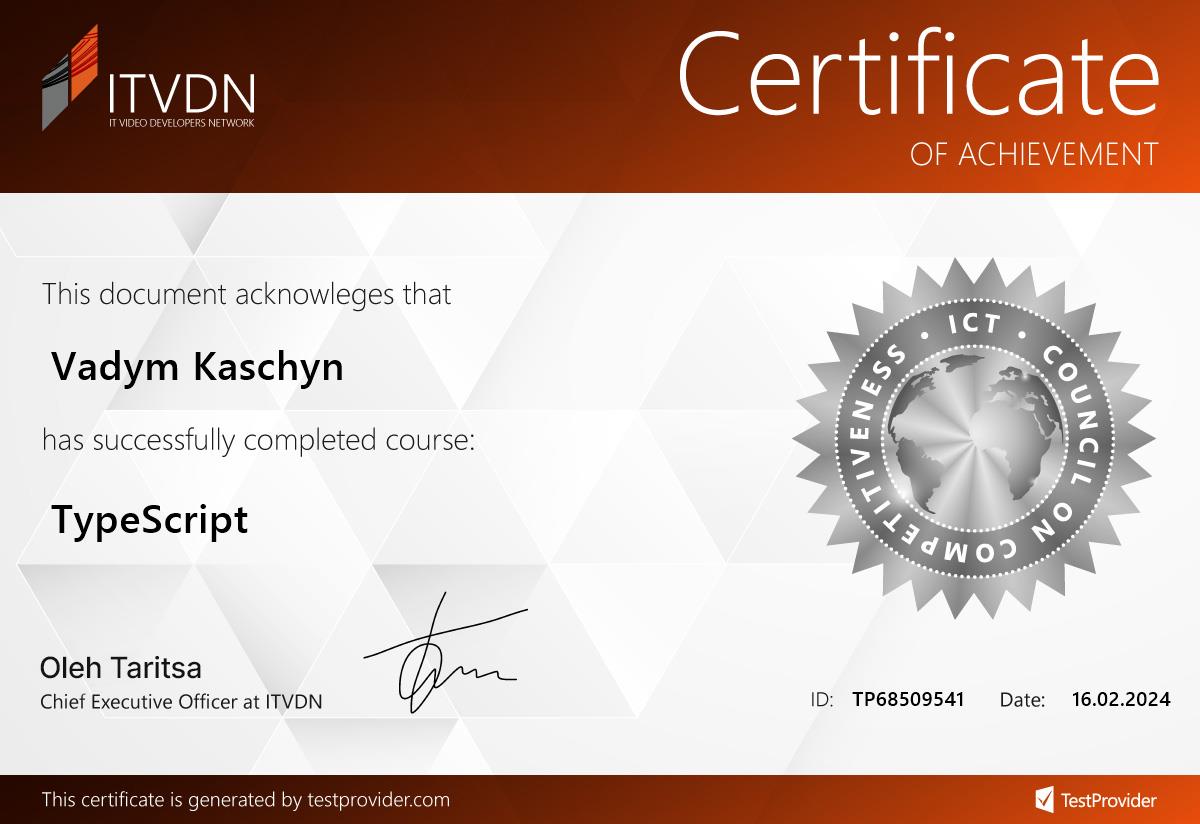Click the name Oleh Taritsa
The height and width of the screenshot is (824, 1200).
click(x=120, y=668)
